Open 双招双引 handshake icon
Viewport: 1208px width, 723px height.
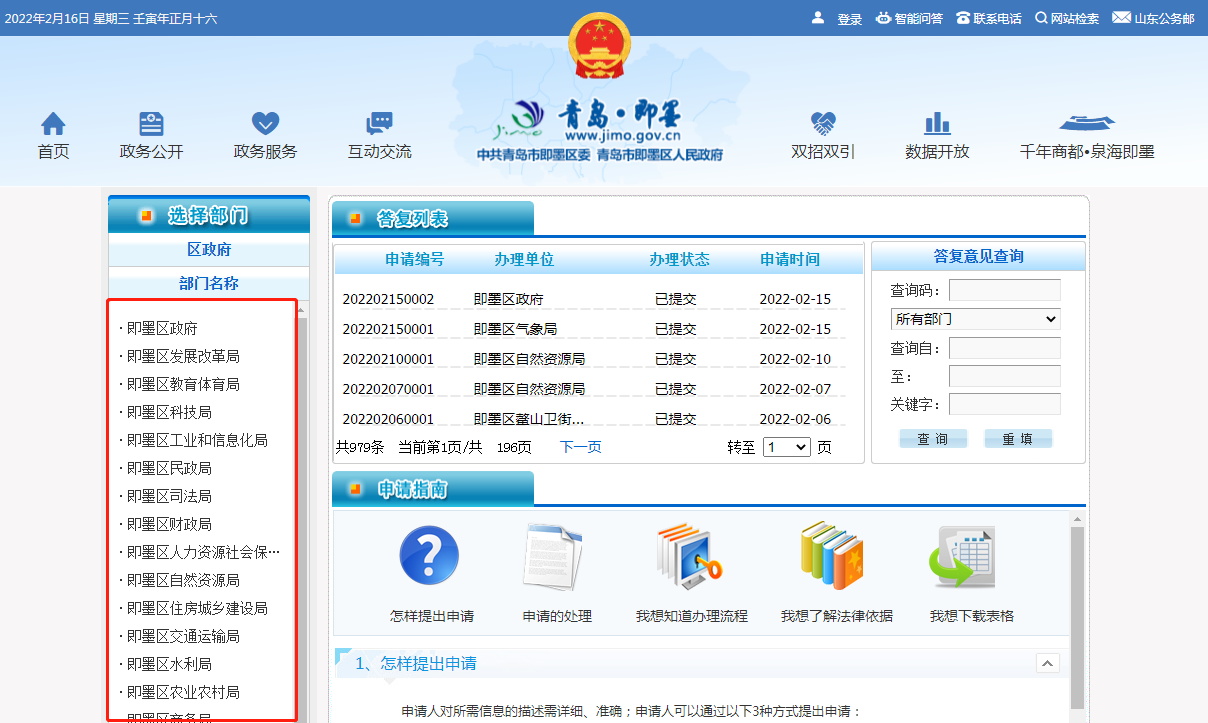click(823, 124)
